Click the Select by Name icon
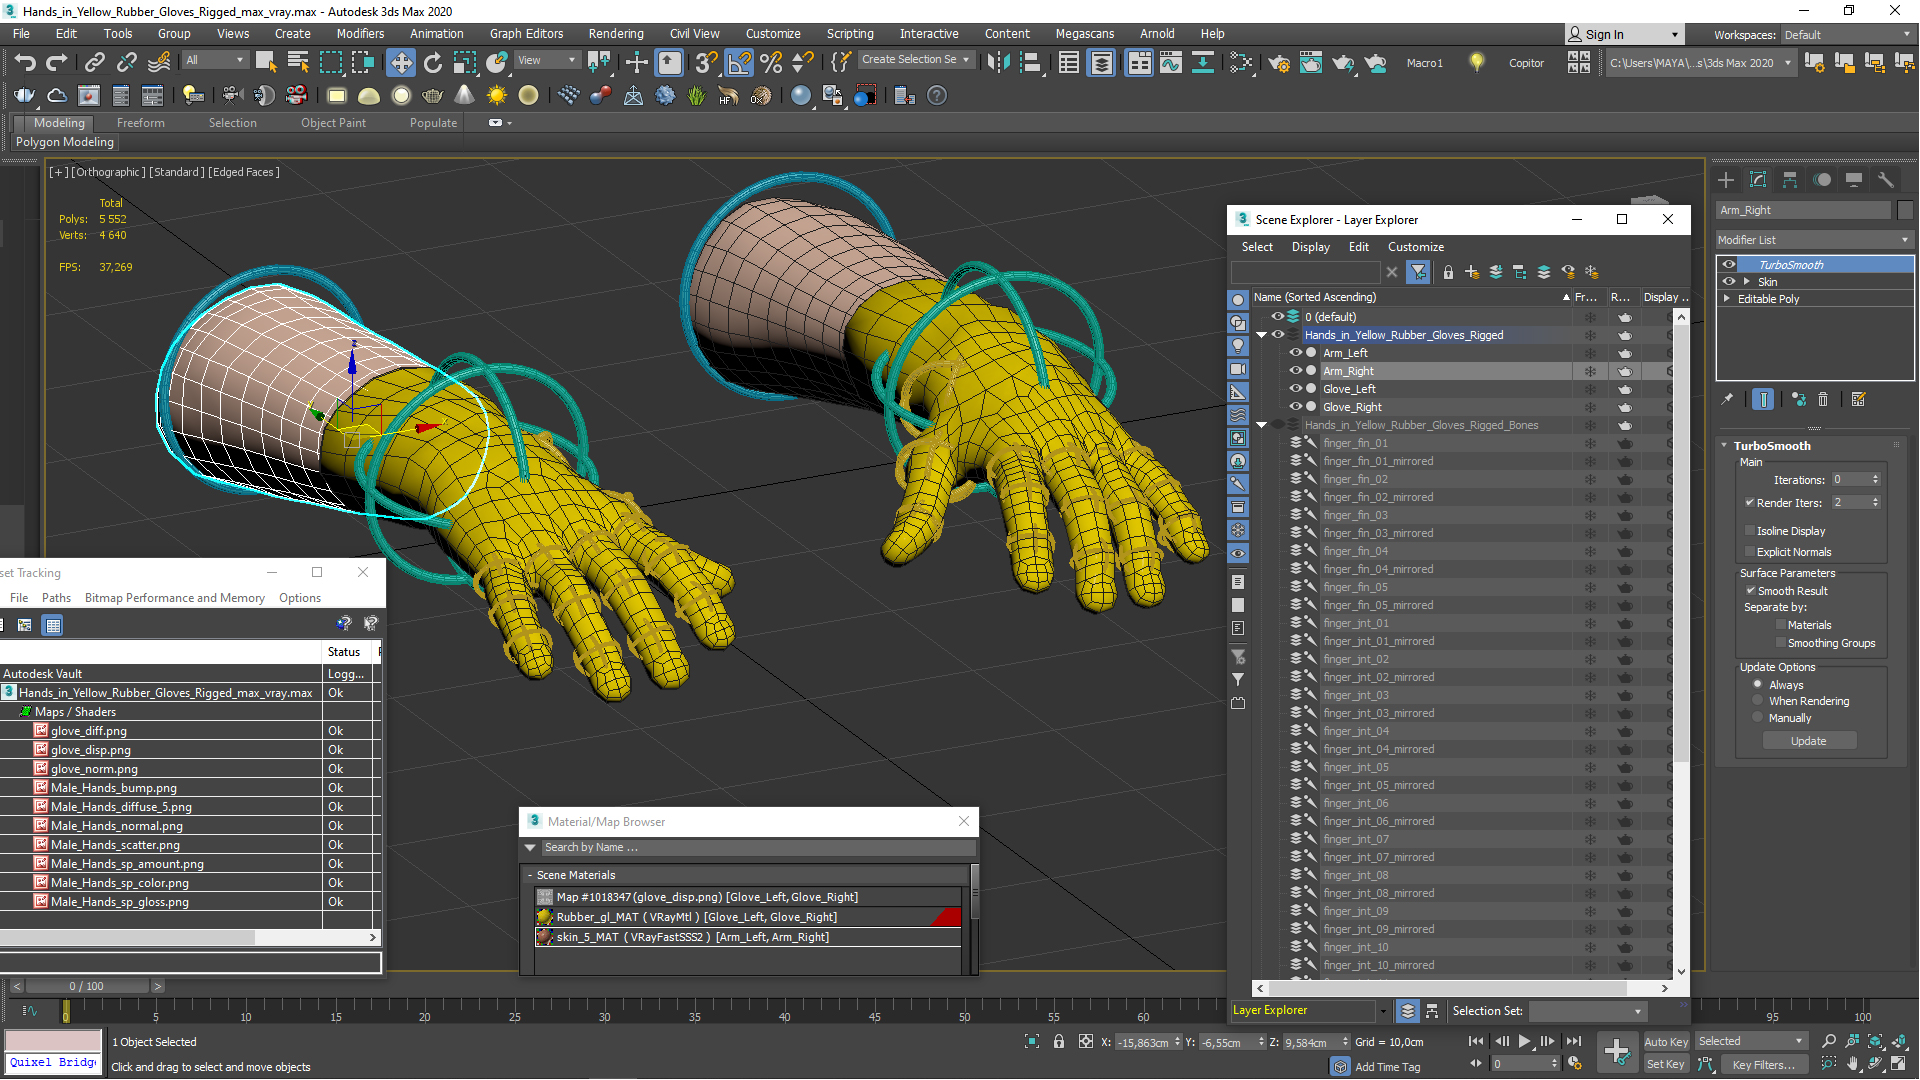 pyautogui.click(x=295, y=63)
